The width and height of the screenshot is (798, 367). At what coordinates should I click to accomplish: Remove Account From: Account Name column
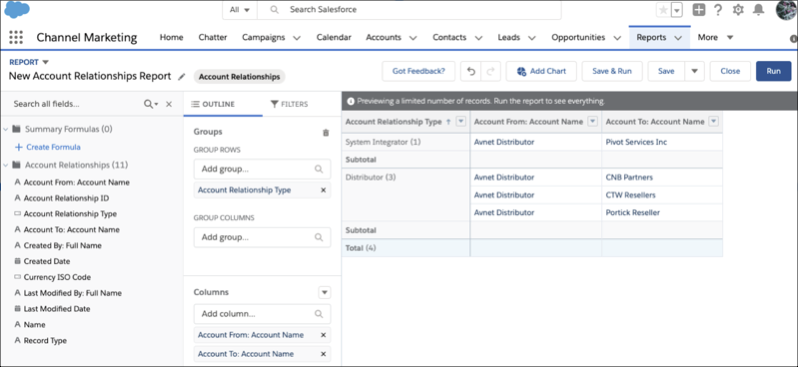pyautogui.click(x=323, y=335)
